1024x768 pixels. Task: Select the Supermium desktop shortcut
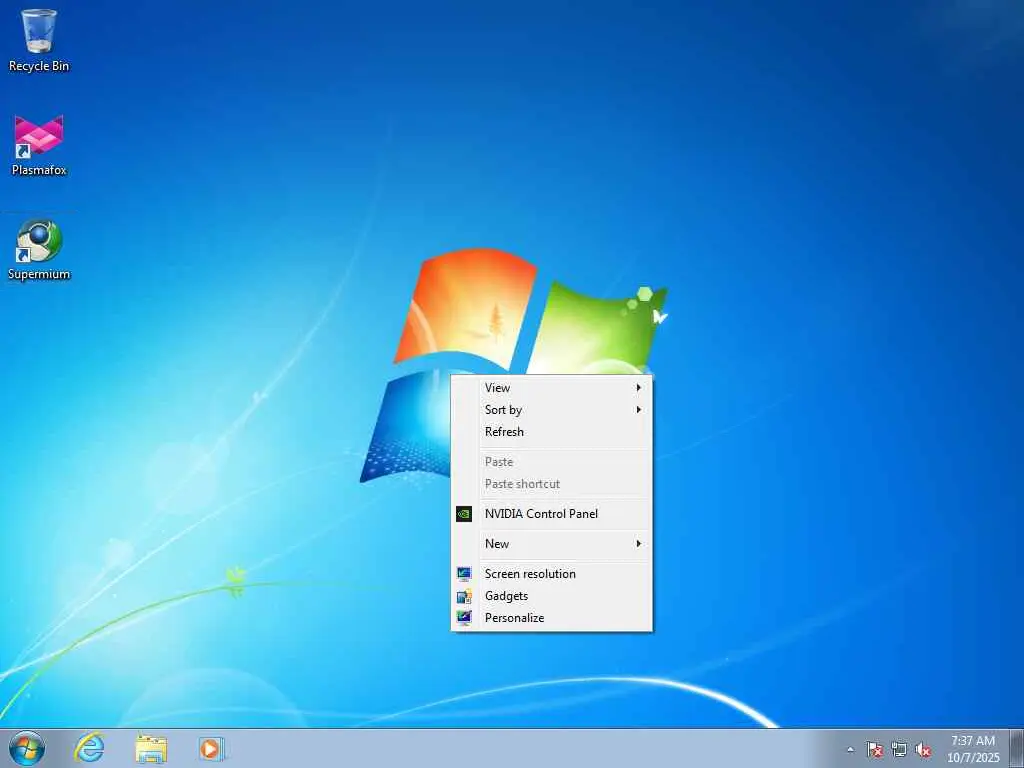(x=39, y=249)
